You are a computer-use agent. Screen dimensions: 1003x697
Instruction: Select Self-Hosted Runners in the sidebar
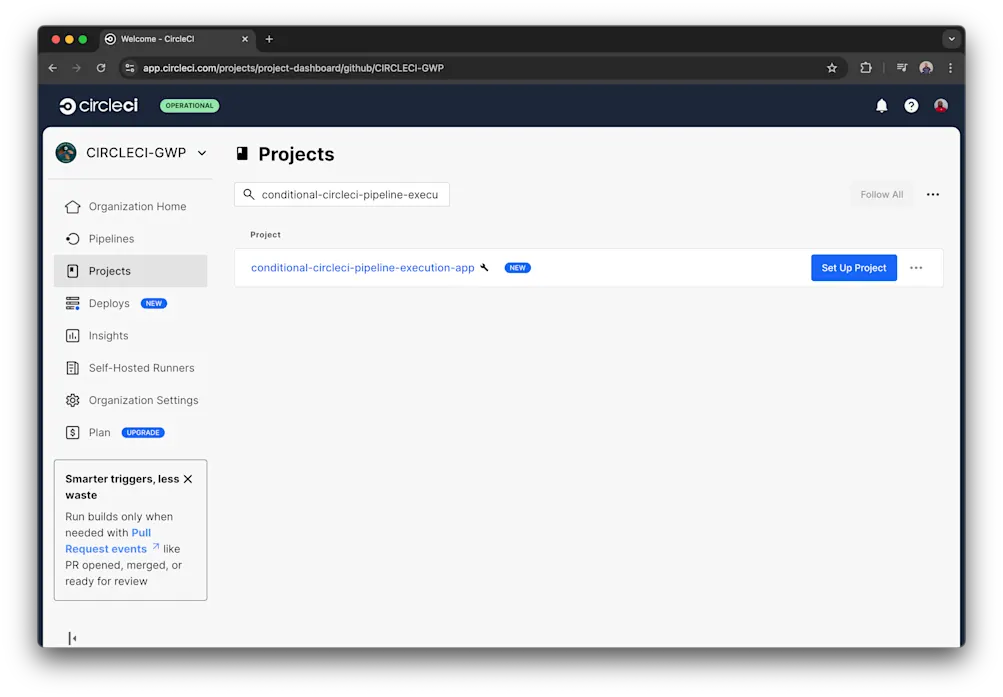click(139, 367)
